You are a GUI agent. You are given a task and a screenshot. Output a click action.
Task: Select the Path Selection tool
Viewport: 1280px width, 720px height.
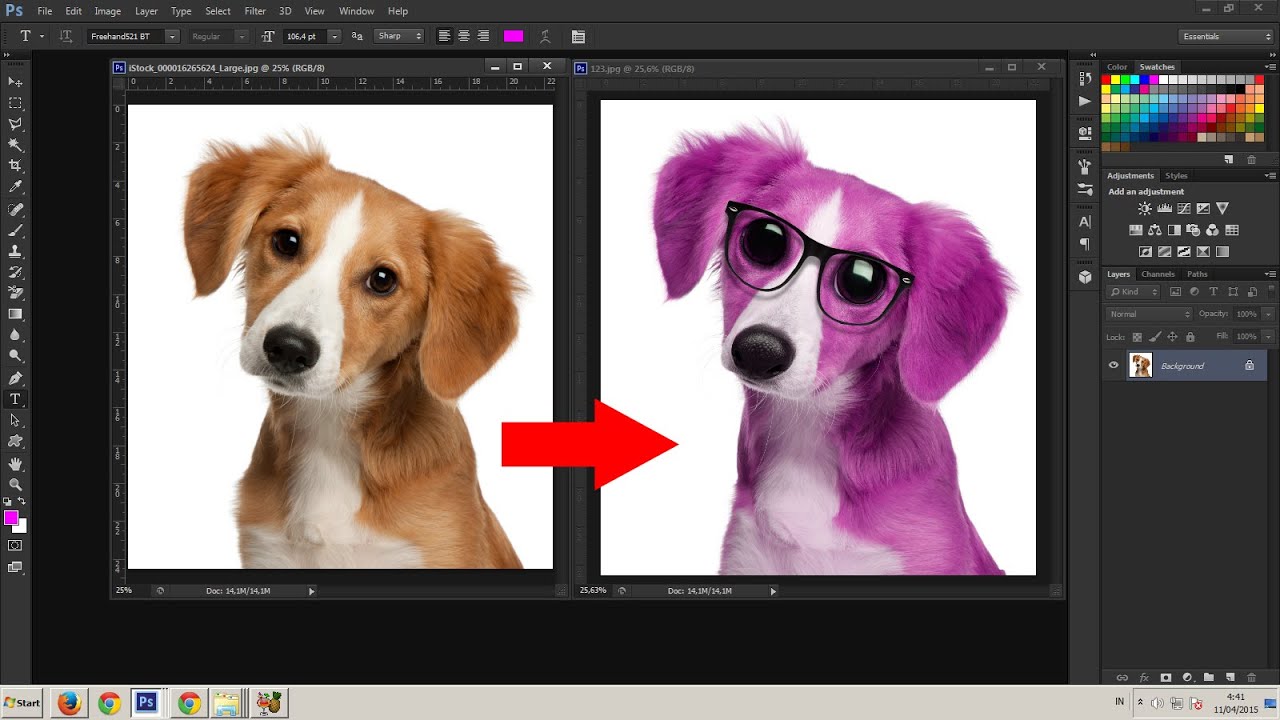[x=15, y=420]
